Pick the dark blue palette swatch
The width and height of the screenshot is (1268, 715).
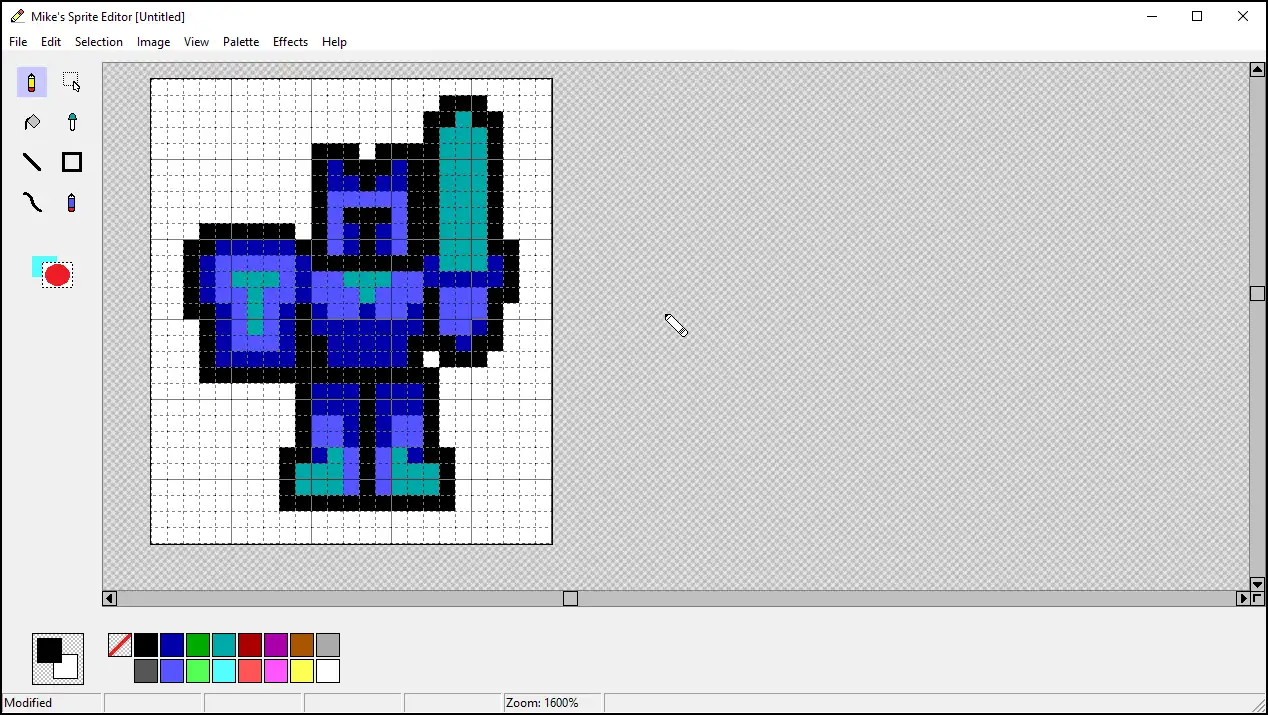tap(172, 645)
